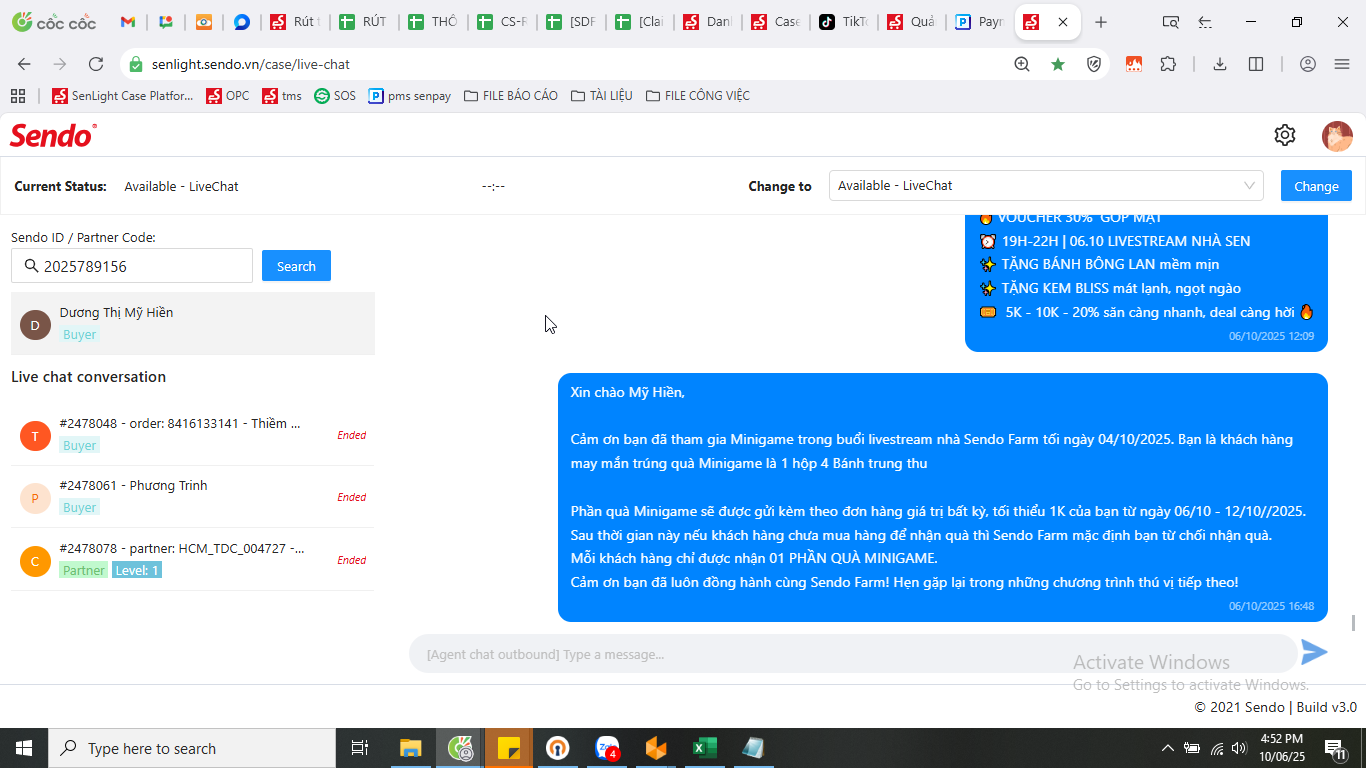Open the pms senpay bookmark
1366x768 pixels.
(x=410, y=96)
